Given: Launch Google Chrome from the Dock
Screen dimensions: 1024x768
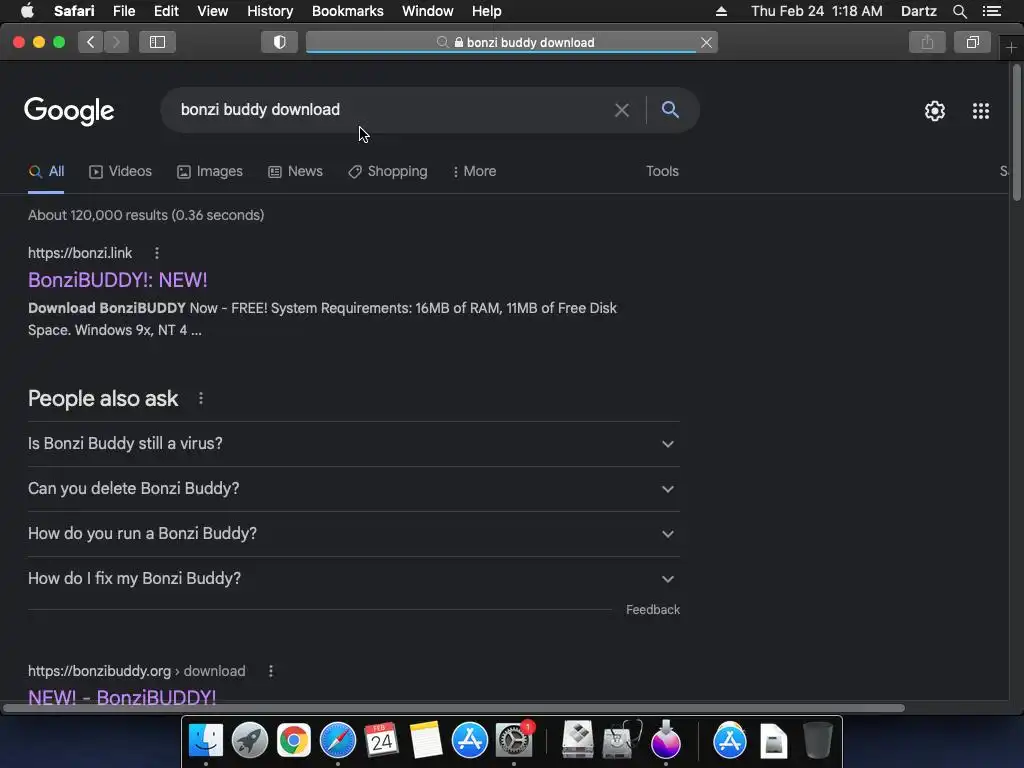Looking at the screenshot, I should click(x=294, y=741).
